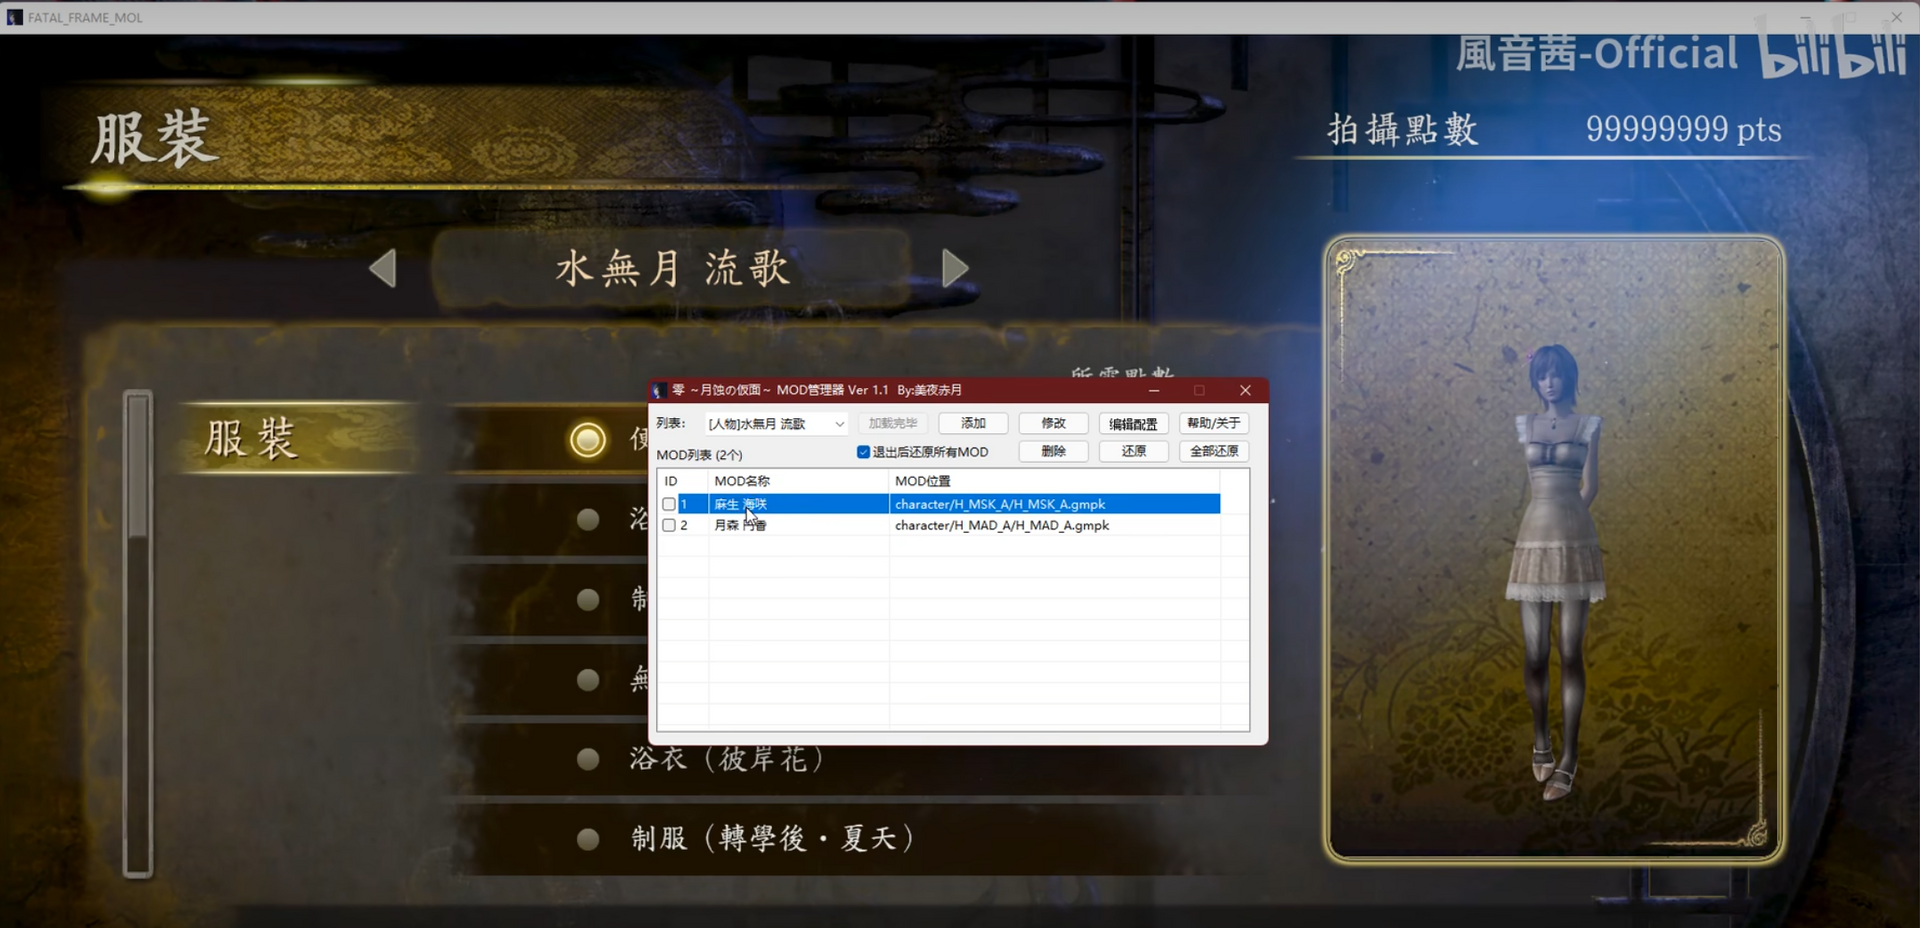Select the 浴衣（彼岸花） costume name
The width and height of the screenshot is (1920, 928).
pyautogui.click(x=727, y=759)
